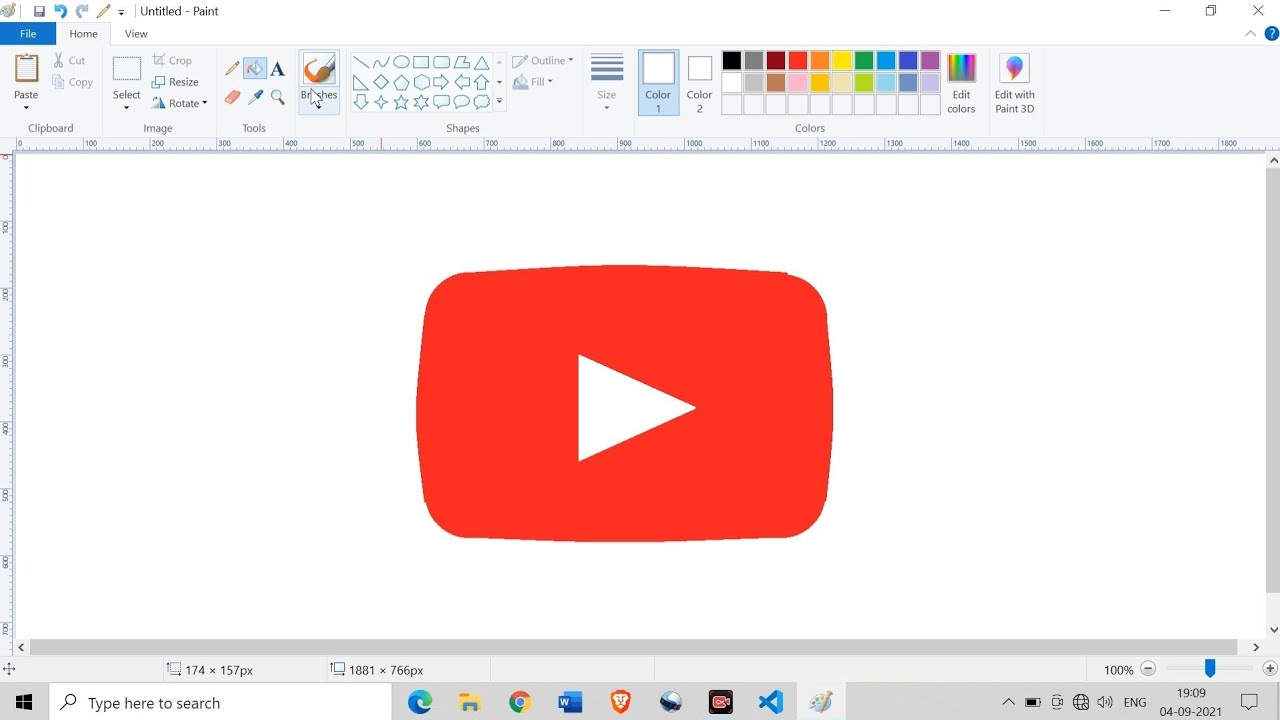The image size is (1280, 720).
Task: Pick the Color picker eyedropper tool
Action: click(255, 97)
